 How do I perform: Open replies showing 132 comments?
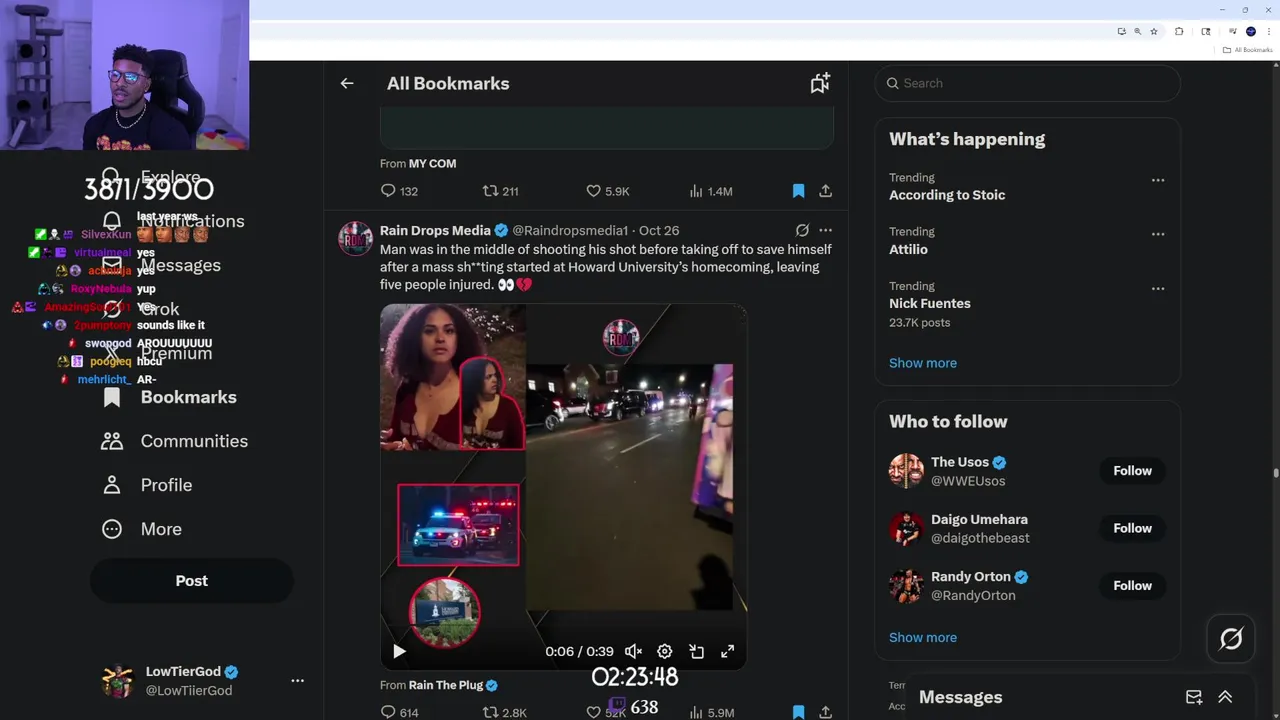(x=399, y=191)
